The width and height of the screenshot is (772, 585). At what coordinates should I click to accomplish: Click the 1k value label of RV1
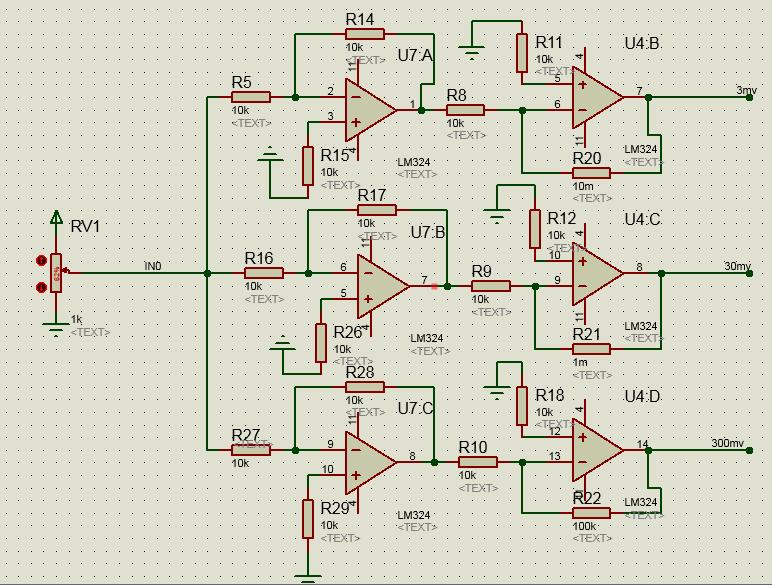coord(76,319)
